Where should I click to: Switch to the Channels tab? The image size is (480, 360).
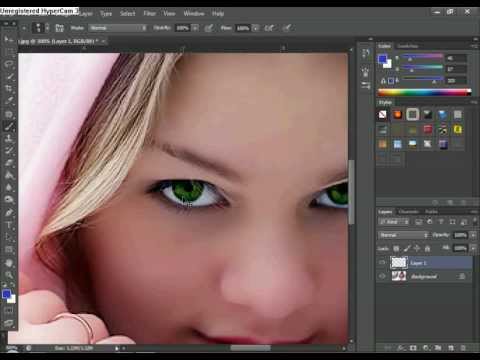point(409,212)
